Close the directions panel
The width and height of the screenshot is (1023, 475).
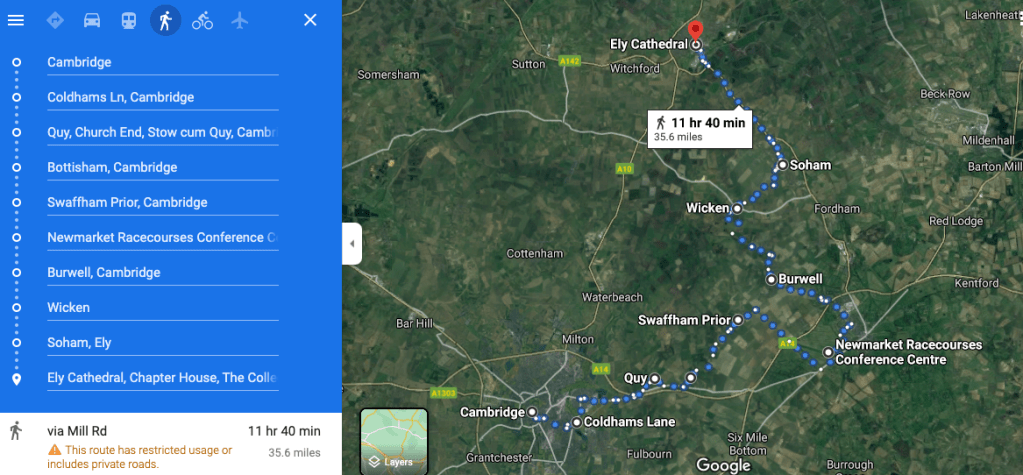click(x=311, y=20)
